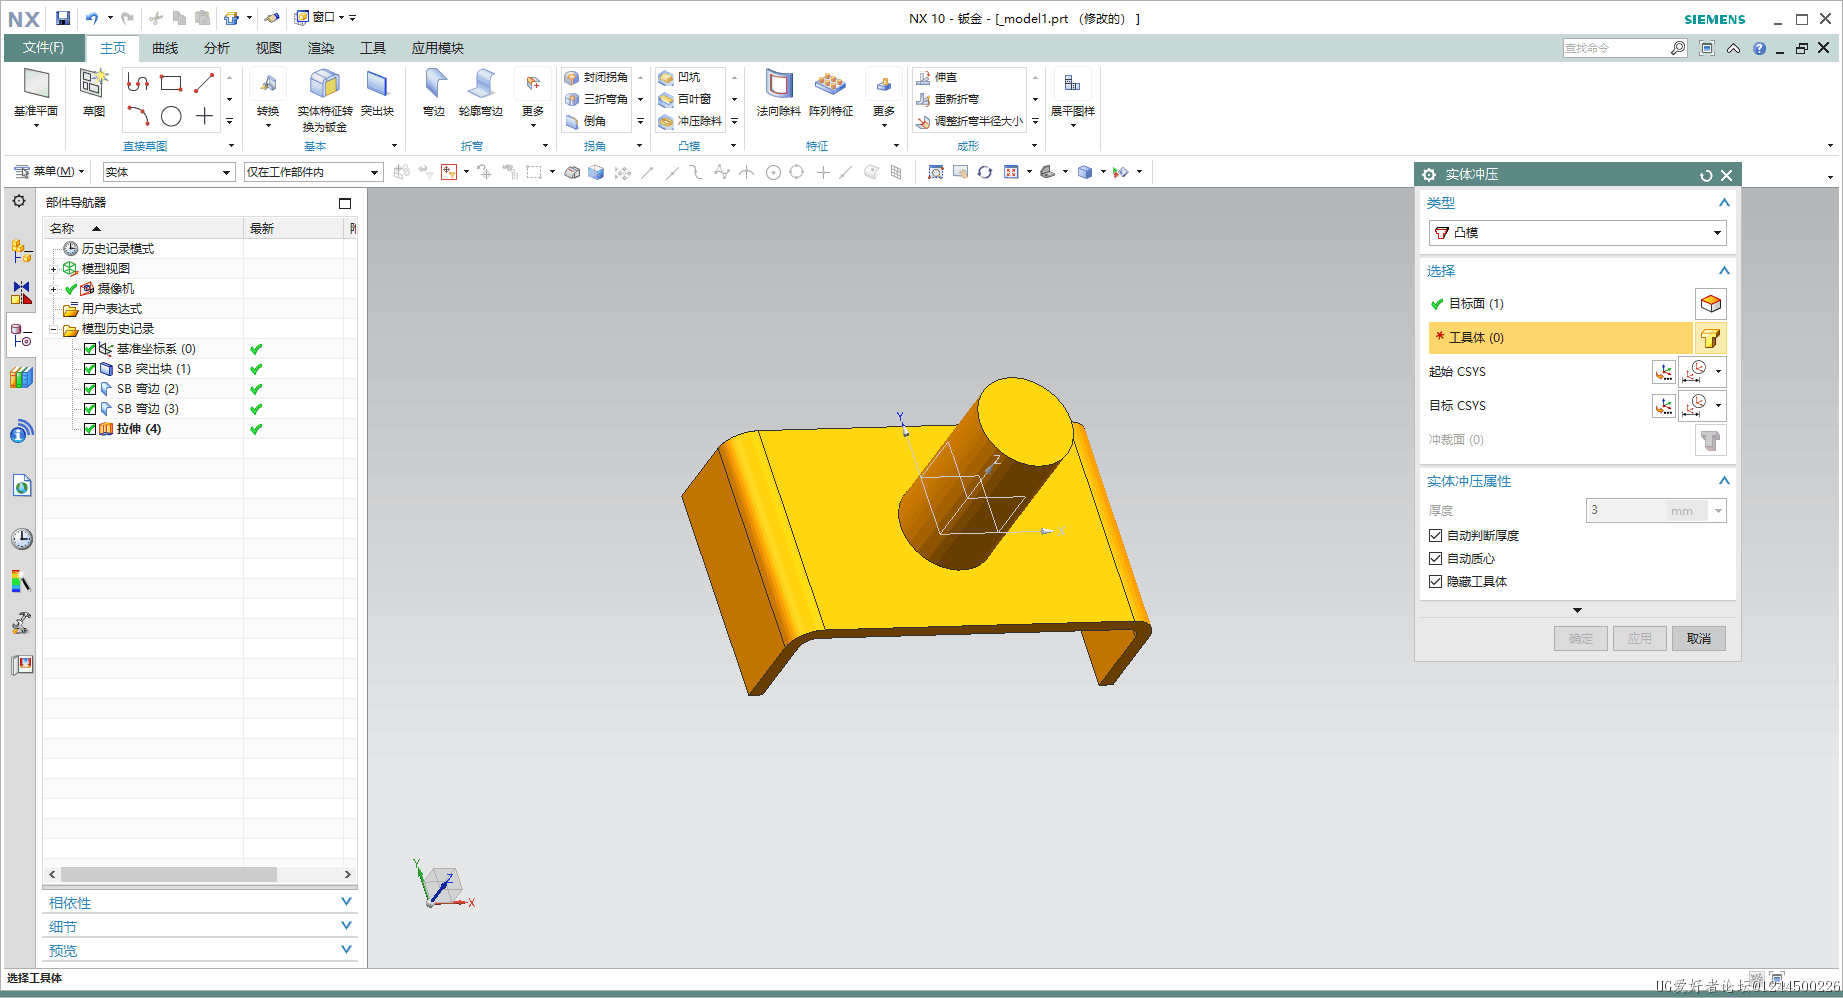Click the 封闭拐角 closed corner tool
Screen dimensions: 1843x998
point(596,77)
